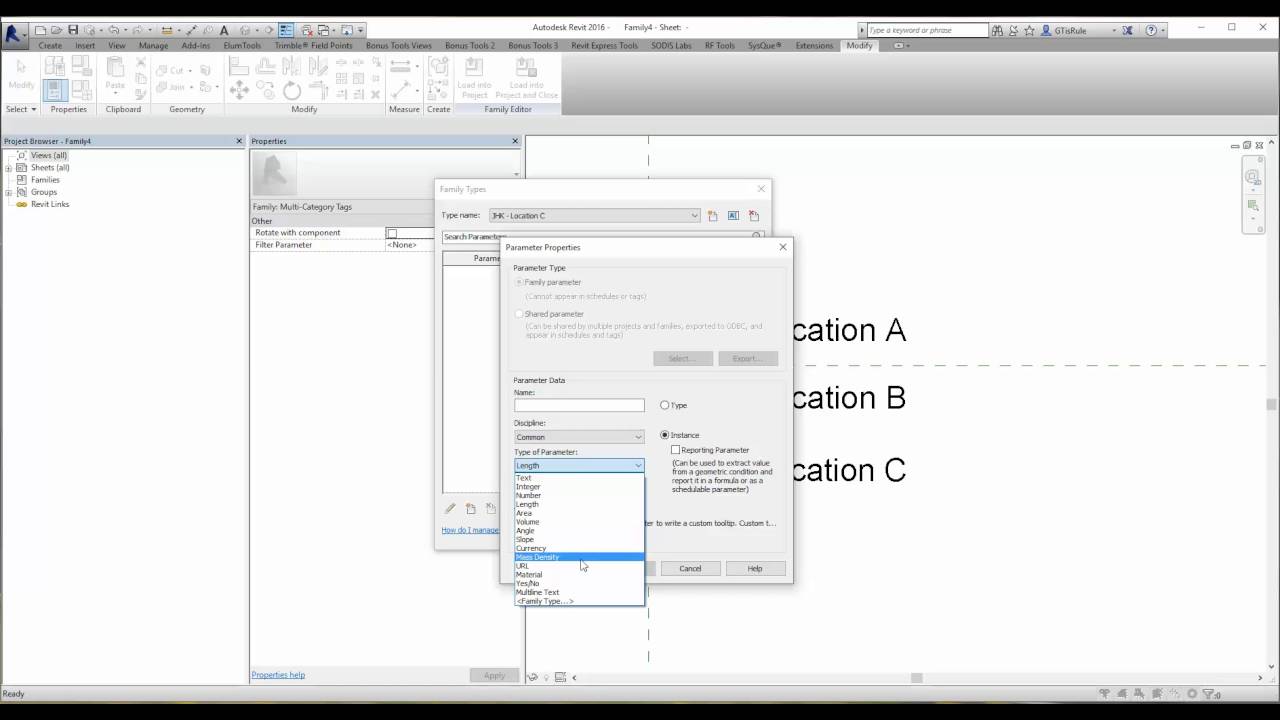
Task: Click the keyword search box in title bar
Action: coord(926,30)
